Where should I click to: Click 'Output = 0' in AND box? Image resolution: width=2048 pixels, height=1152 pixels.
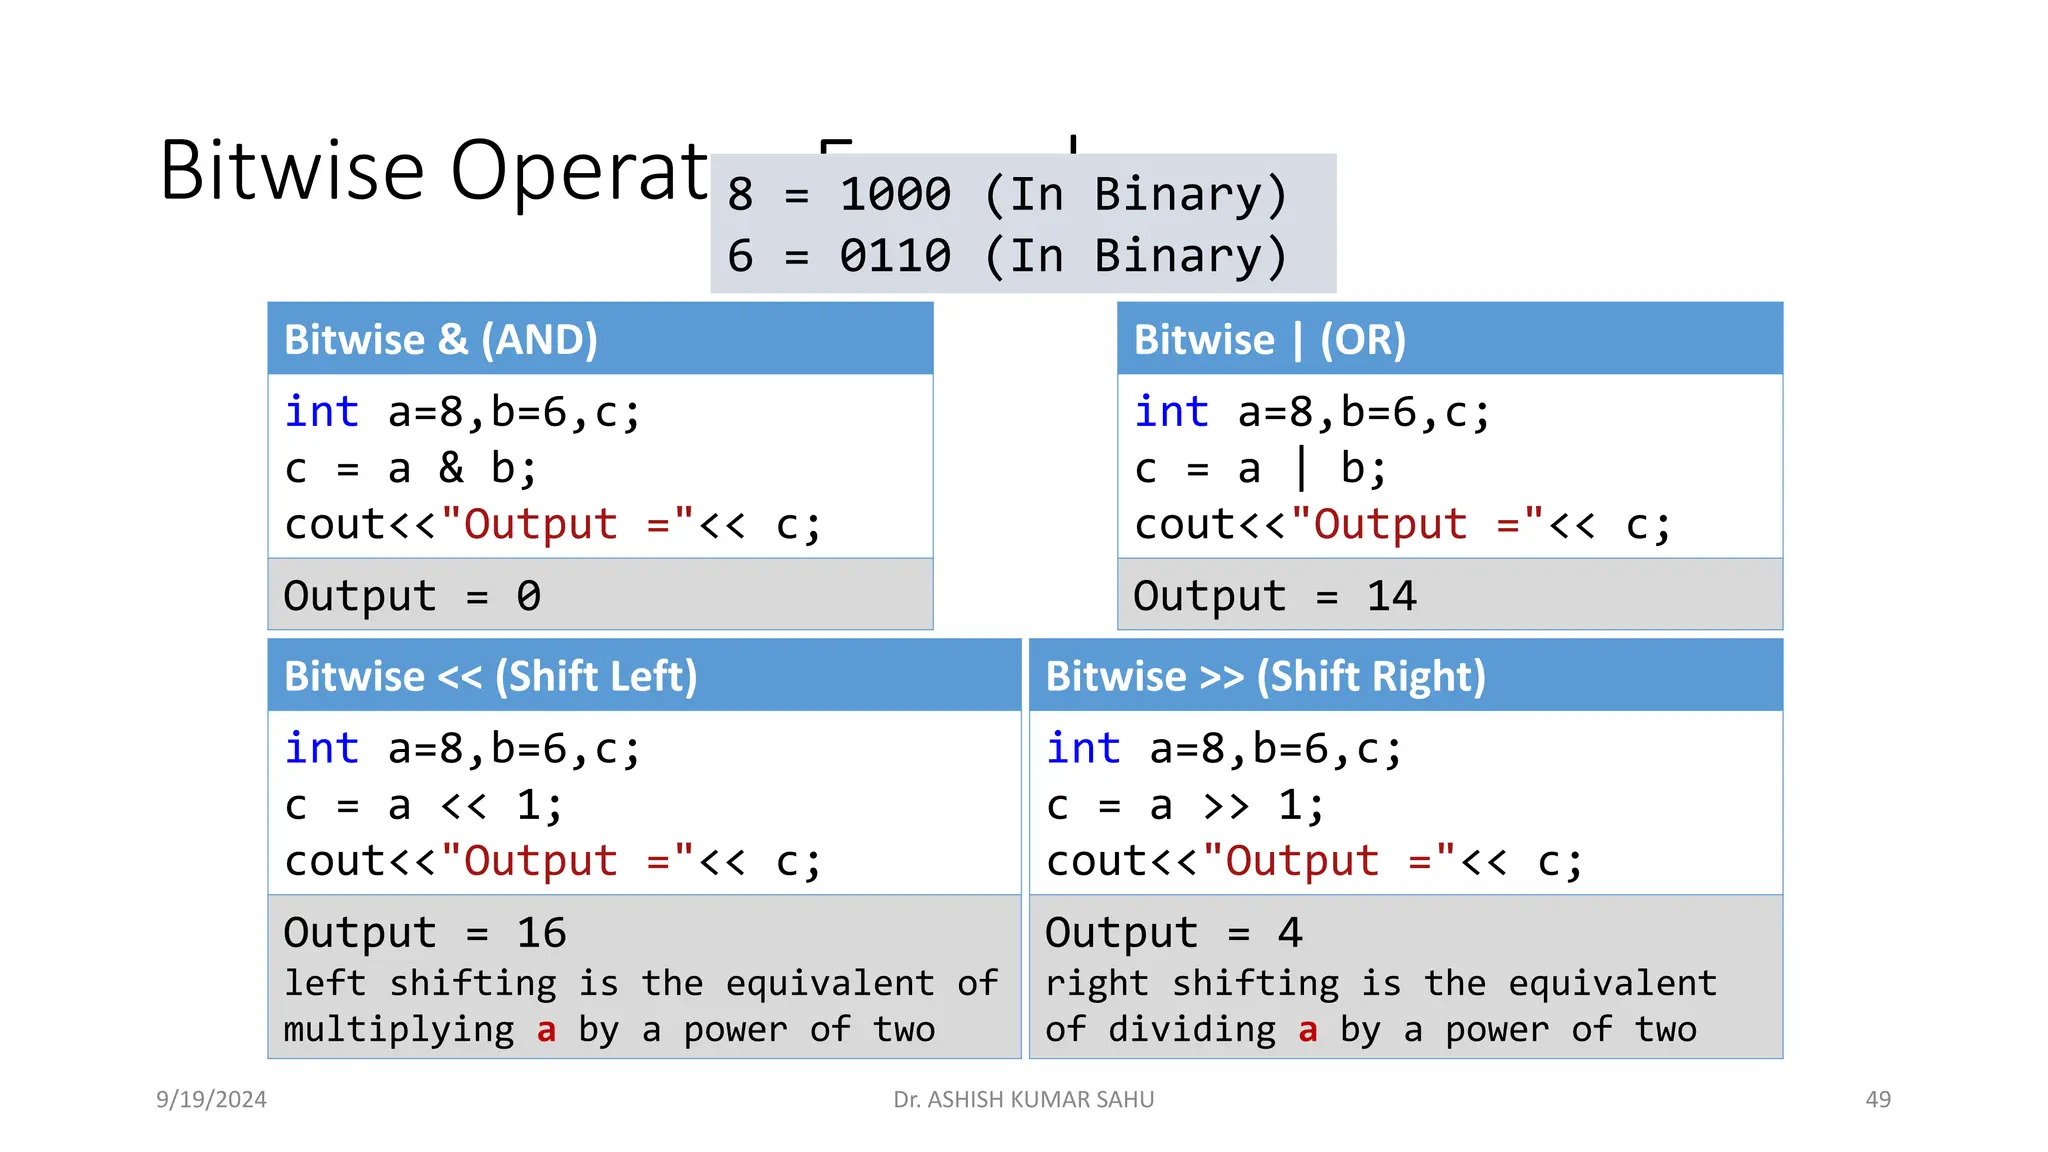click(413, 596)
